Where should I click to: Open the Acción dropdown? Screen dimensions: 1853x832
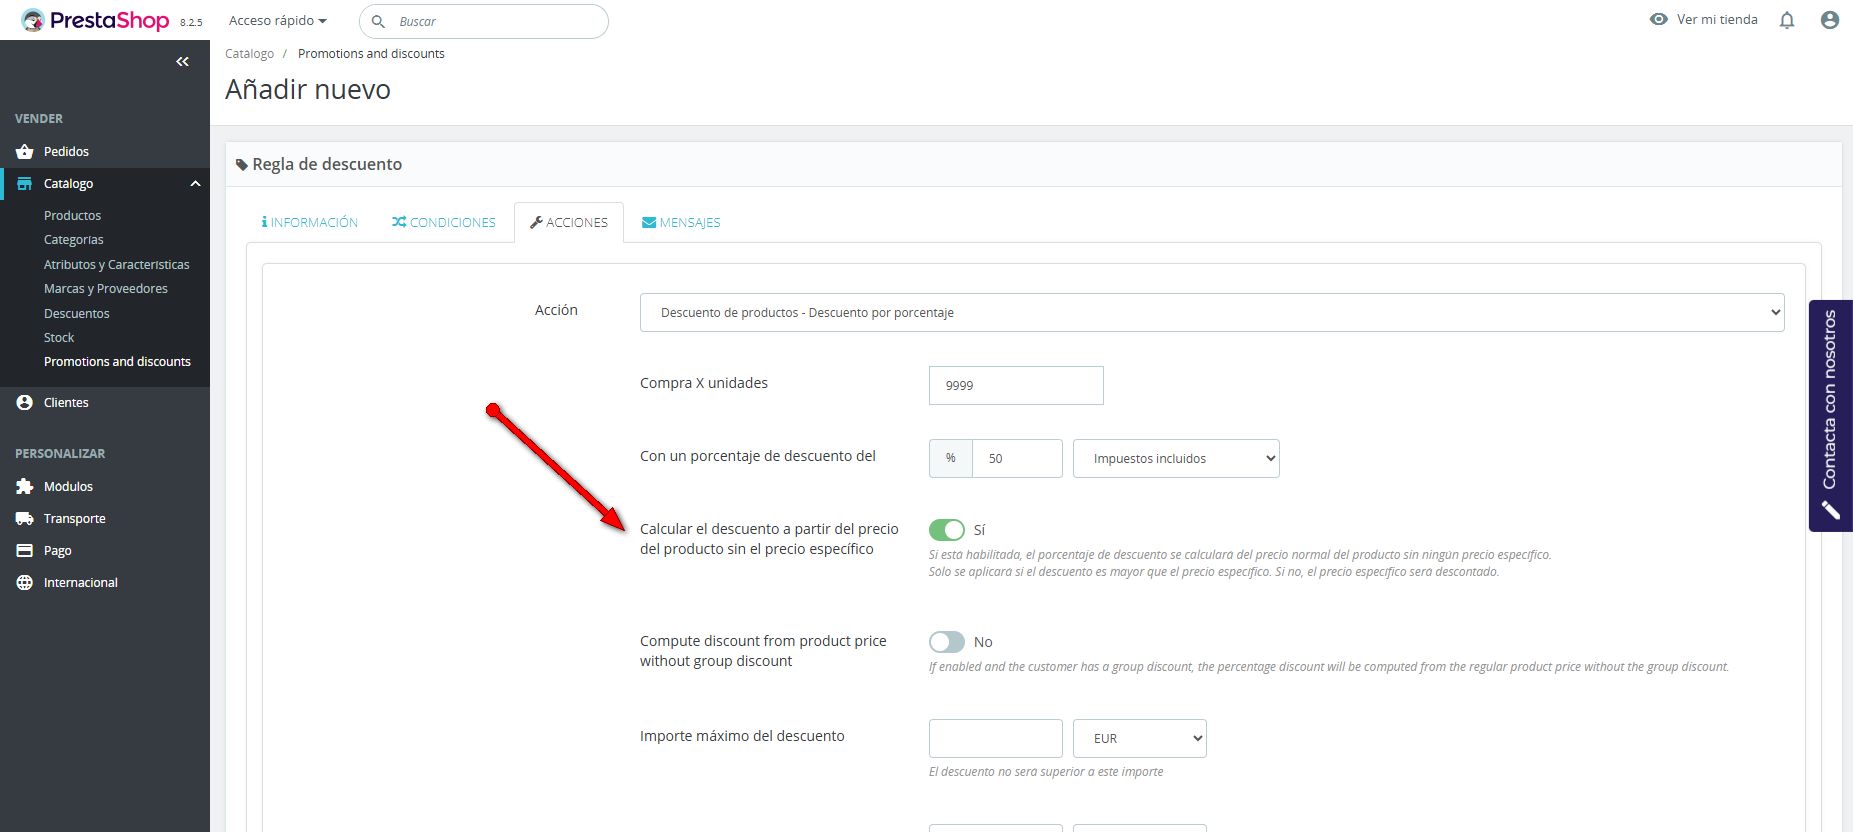coord(1211,312)
